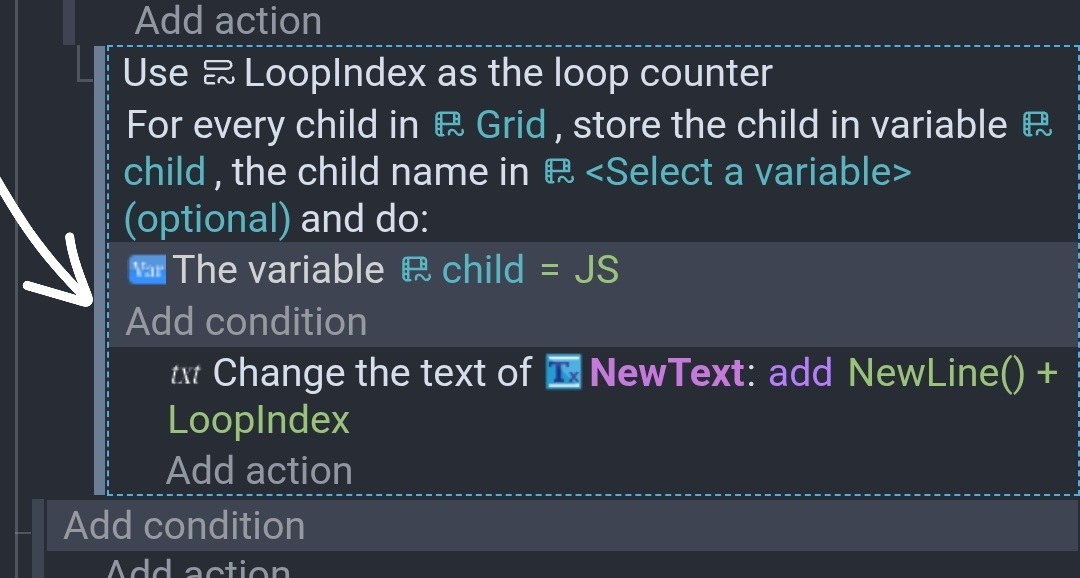Open the '<Select a variable>' child name picker
Viewport: 1080px width, 578px height.
(x=747, y=172)
